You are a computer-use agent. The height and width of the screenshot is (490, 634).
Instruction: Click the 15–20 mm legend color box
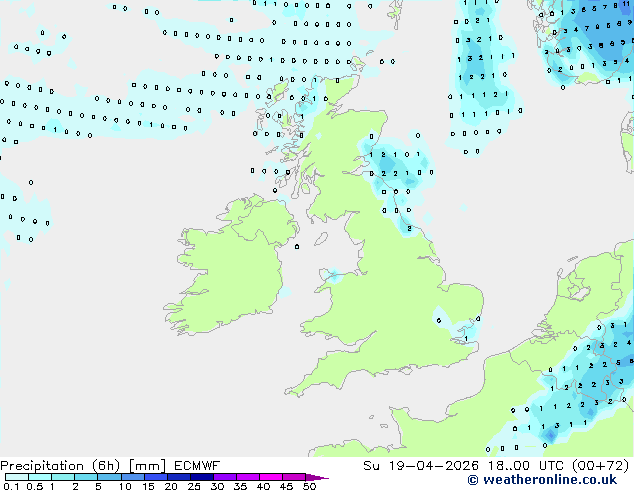155,477
